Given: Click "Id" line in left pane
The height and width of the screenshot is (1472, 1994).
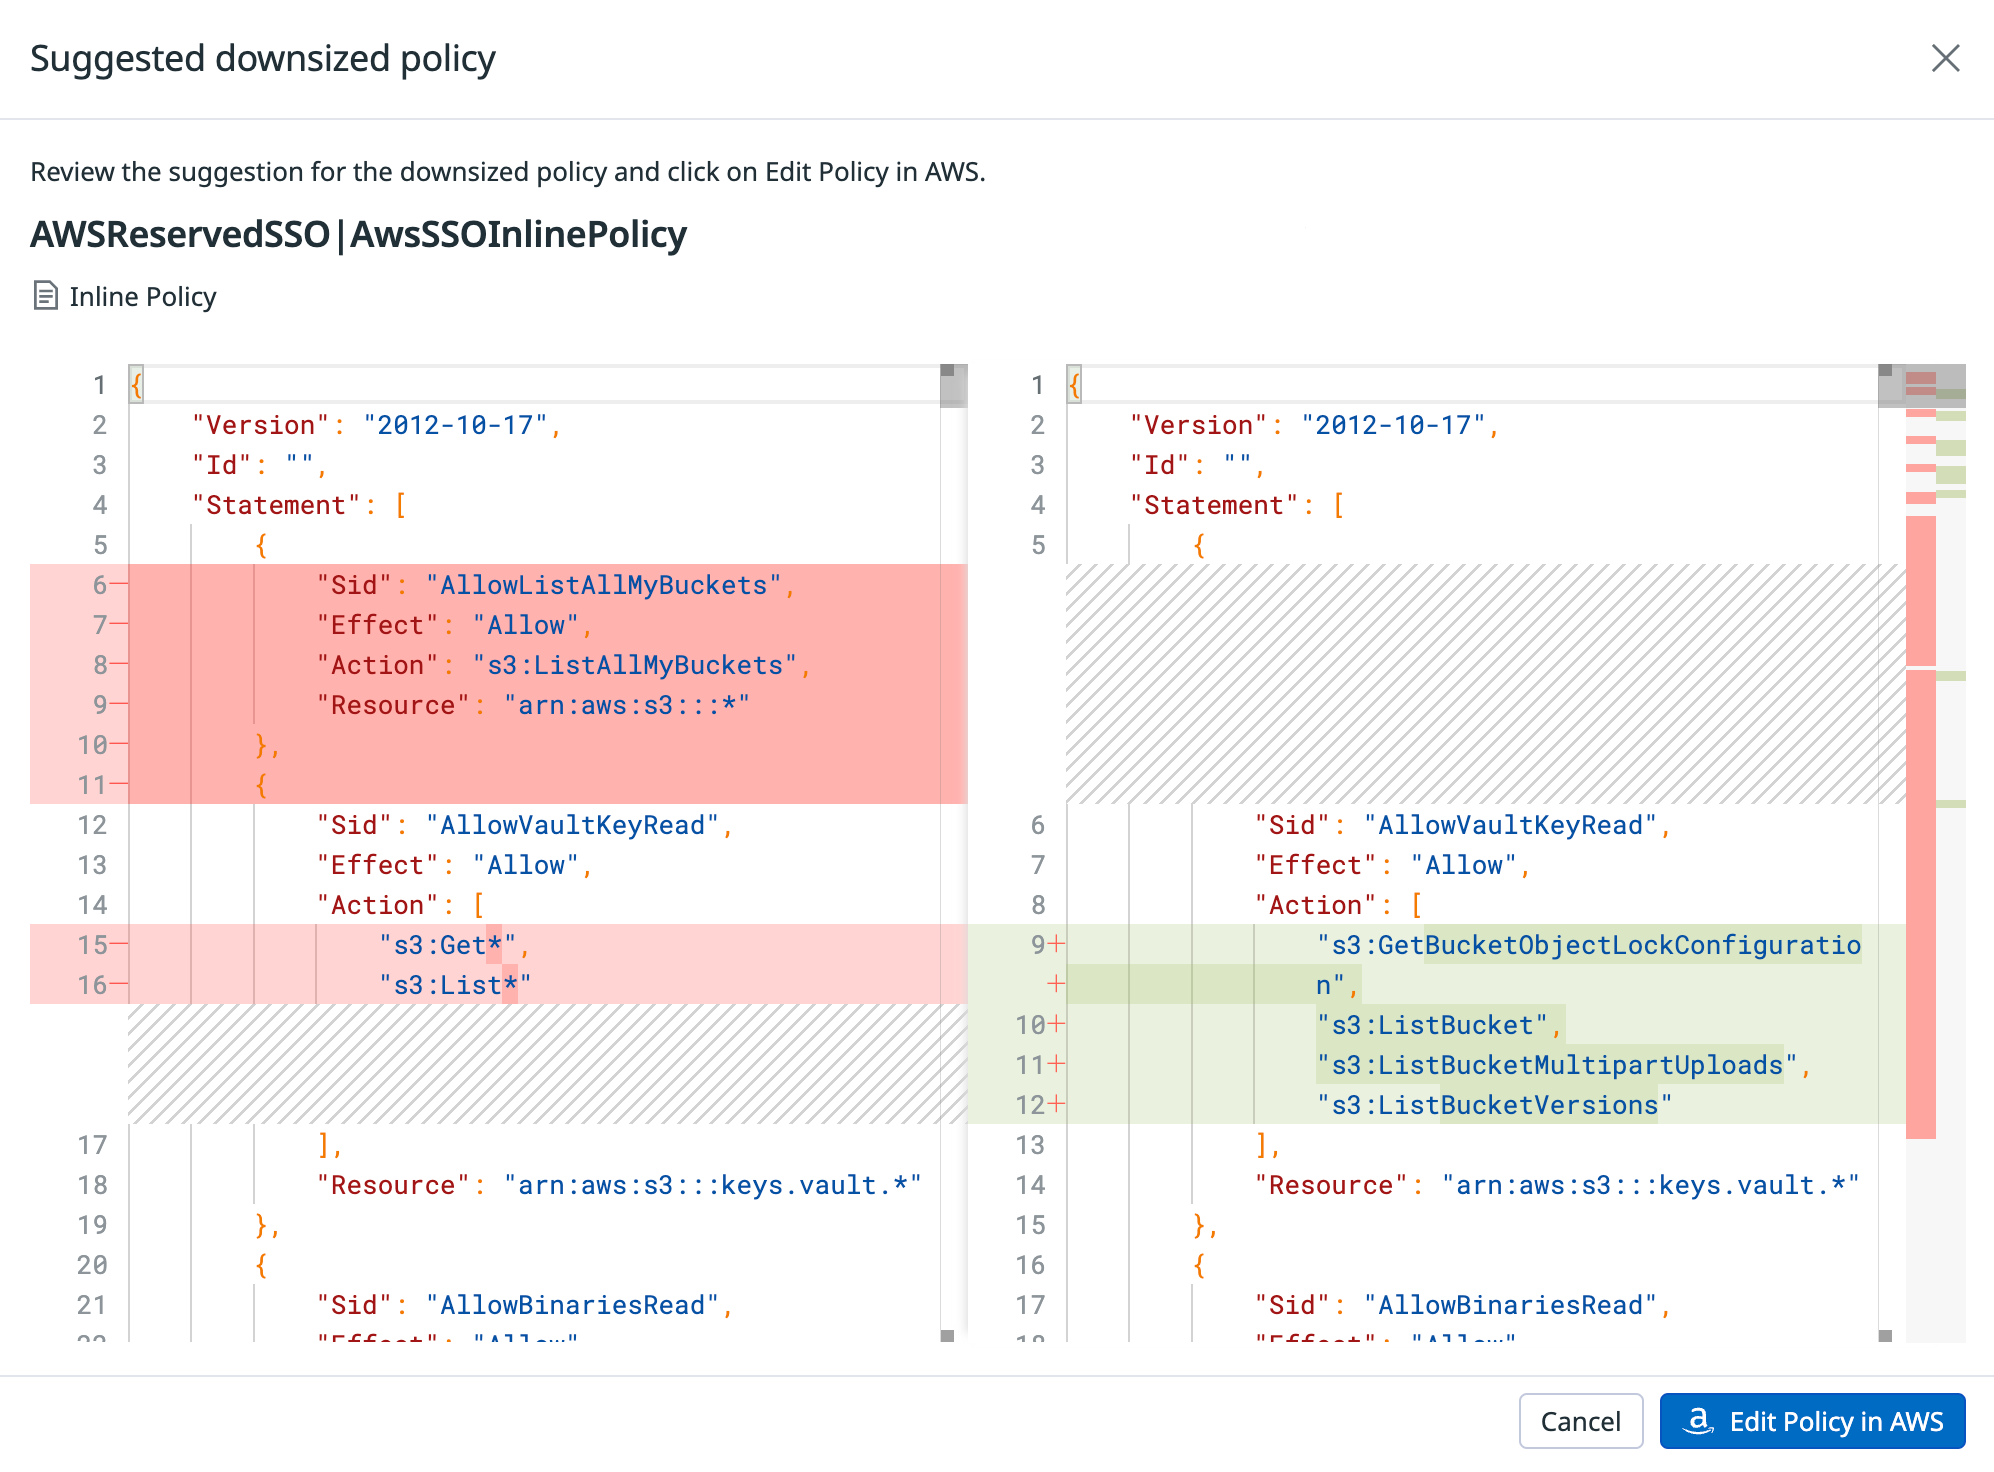Looking at the screenshot, I should pyautogui.click(x=260, y=465).
